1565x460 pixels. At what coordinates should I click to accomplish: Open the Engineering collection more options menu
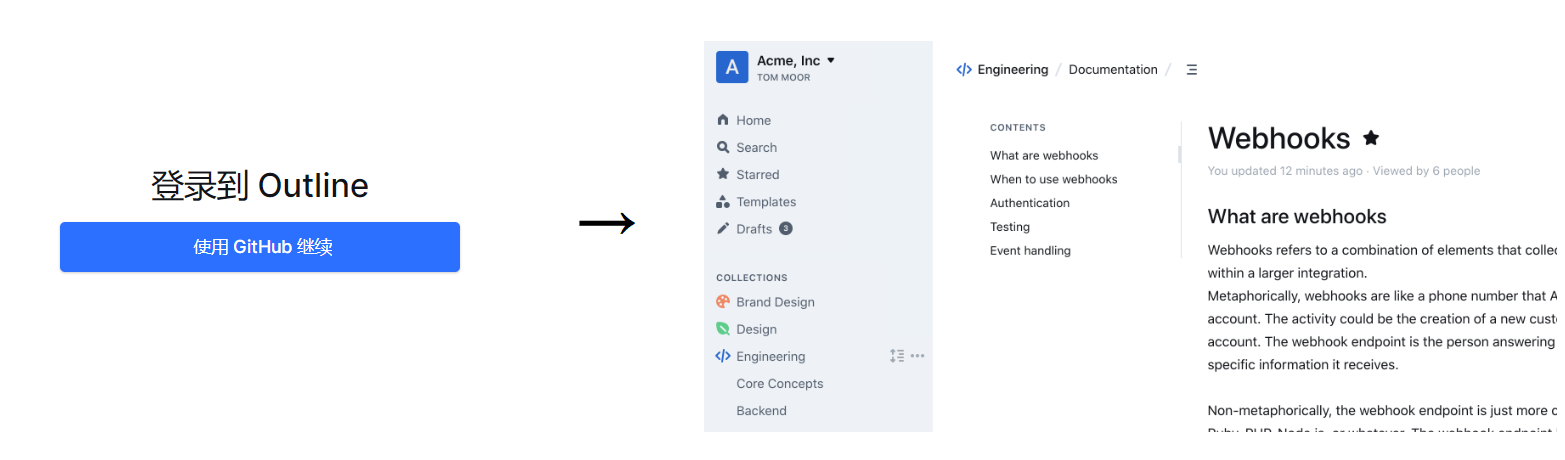[917, 356]
